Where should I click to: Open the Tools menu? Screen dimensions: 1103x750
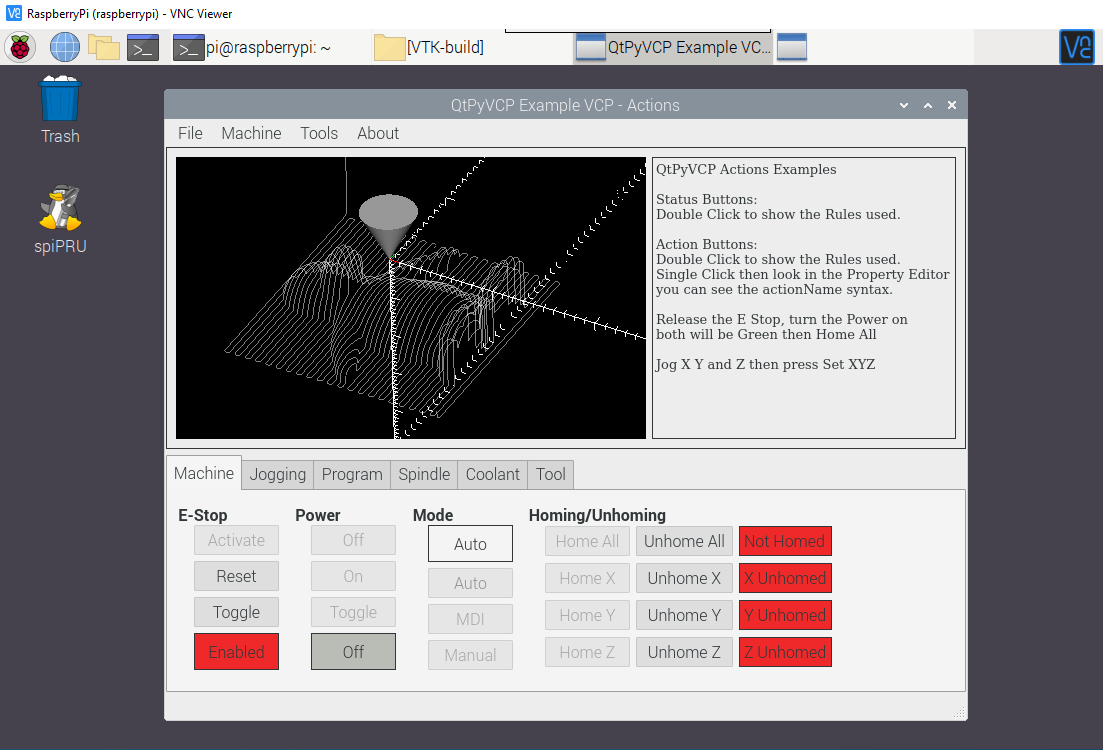(319, 133)
